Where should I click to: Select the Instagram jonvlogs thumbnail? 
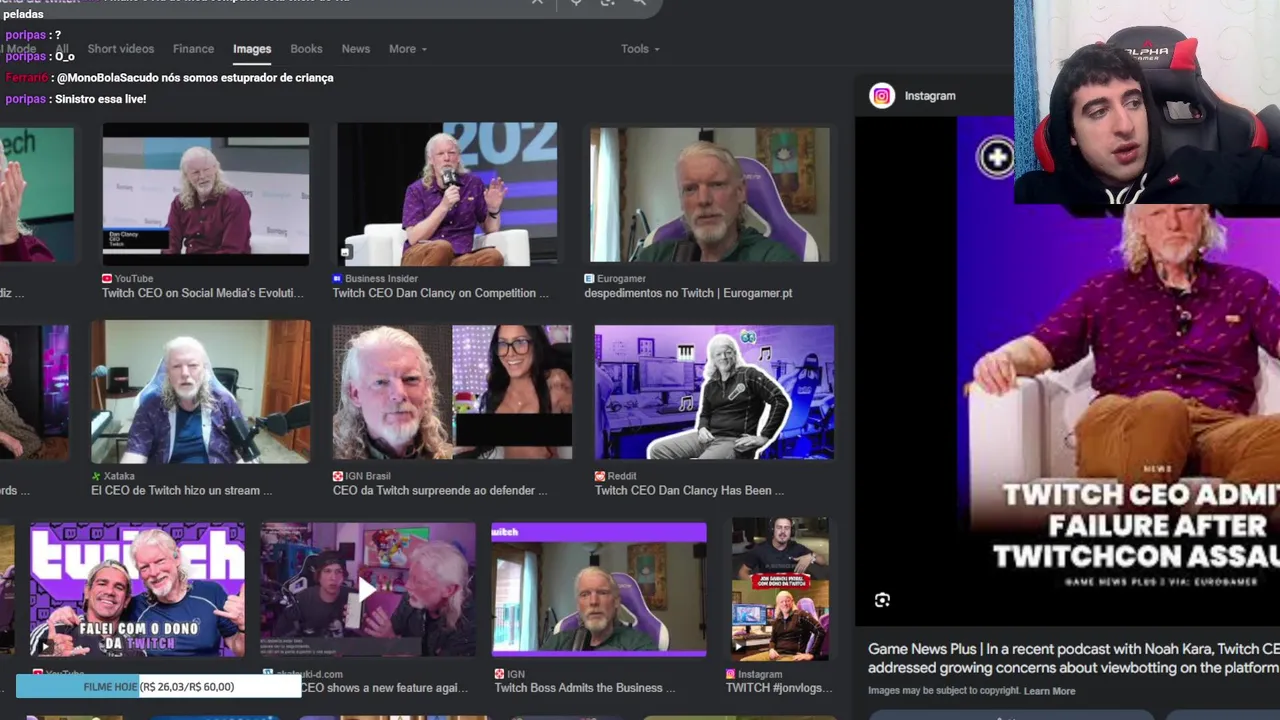click(x=780, y=590)
